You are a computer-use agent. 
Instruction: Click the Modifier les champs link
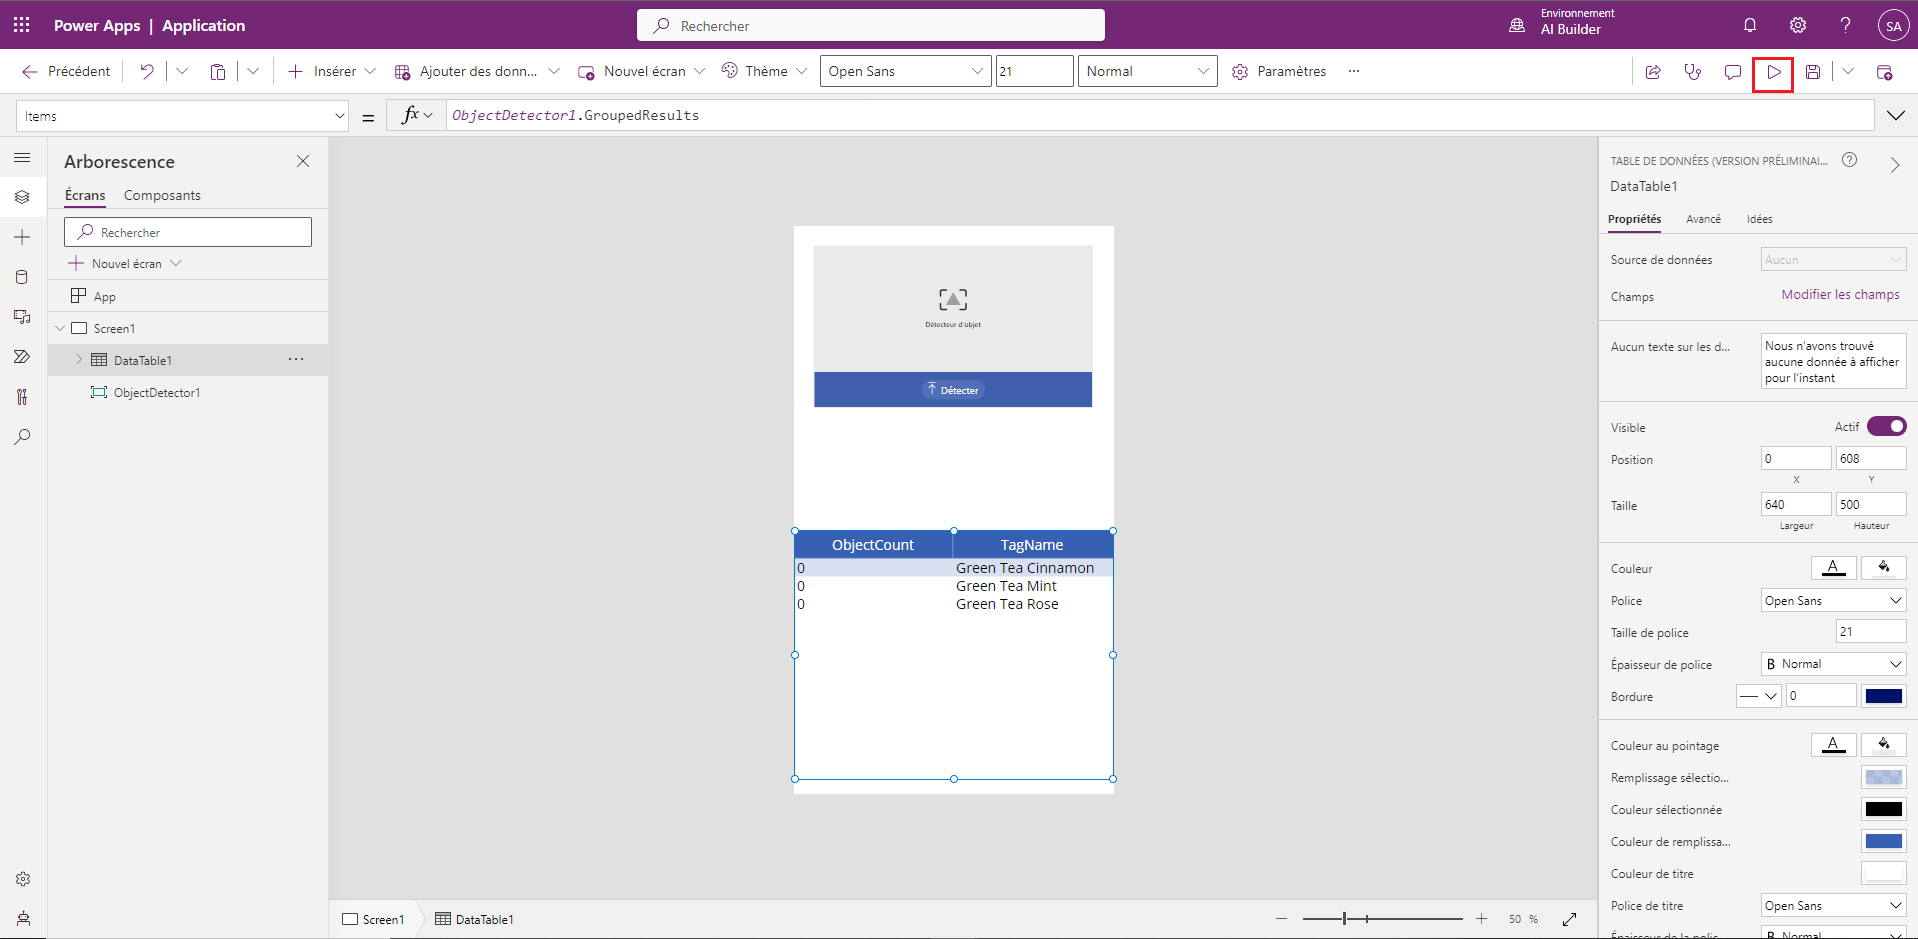coord(1840,295)
